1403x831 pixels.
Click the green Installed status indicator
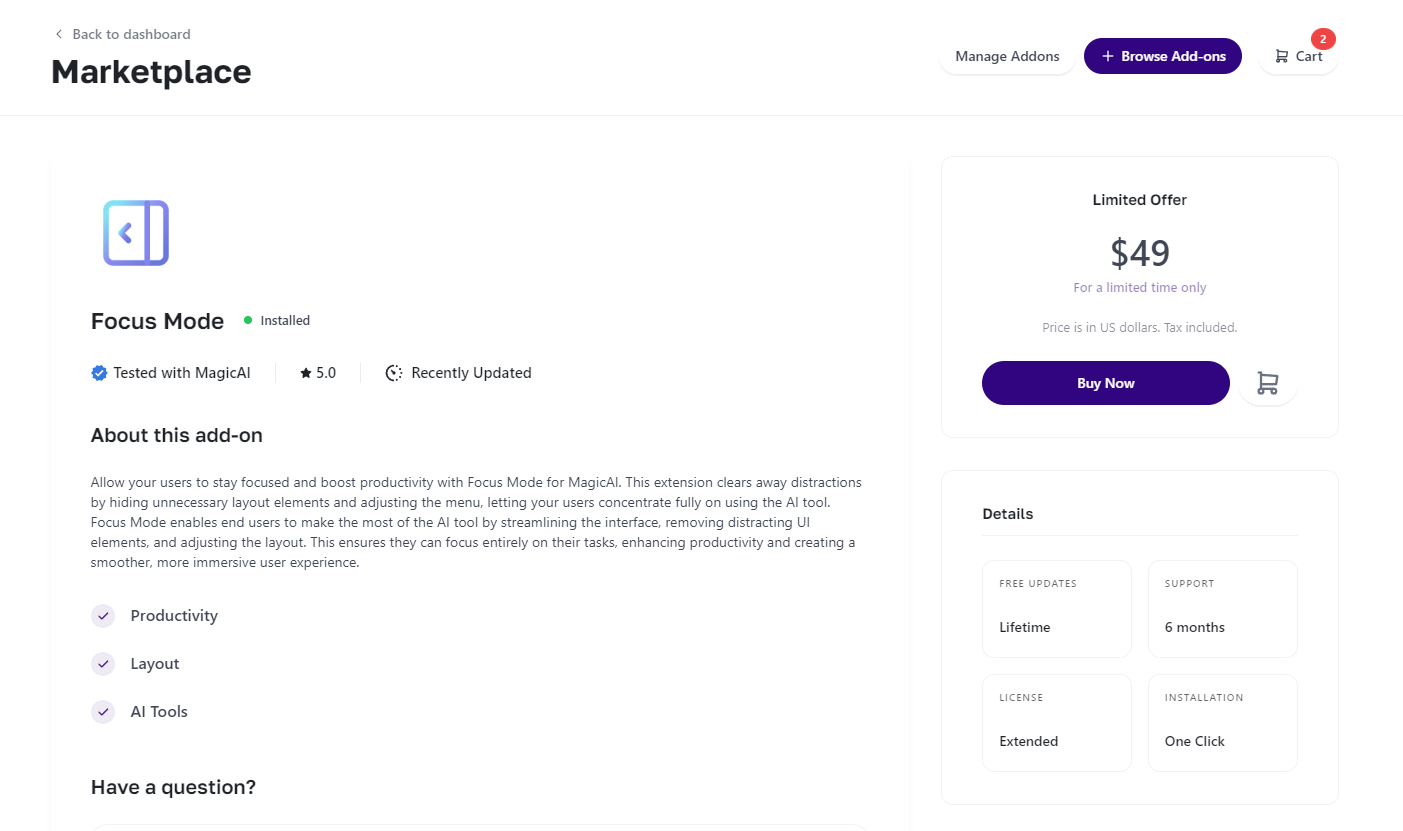pyautogui.click(x=248, y=320)
